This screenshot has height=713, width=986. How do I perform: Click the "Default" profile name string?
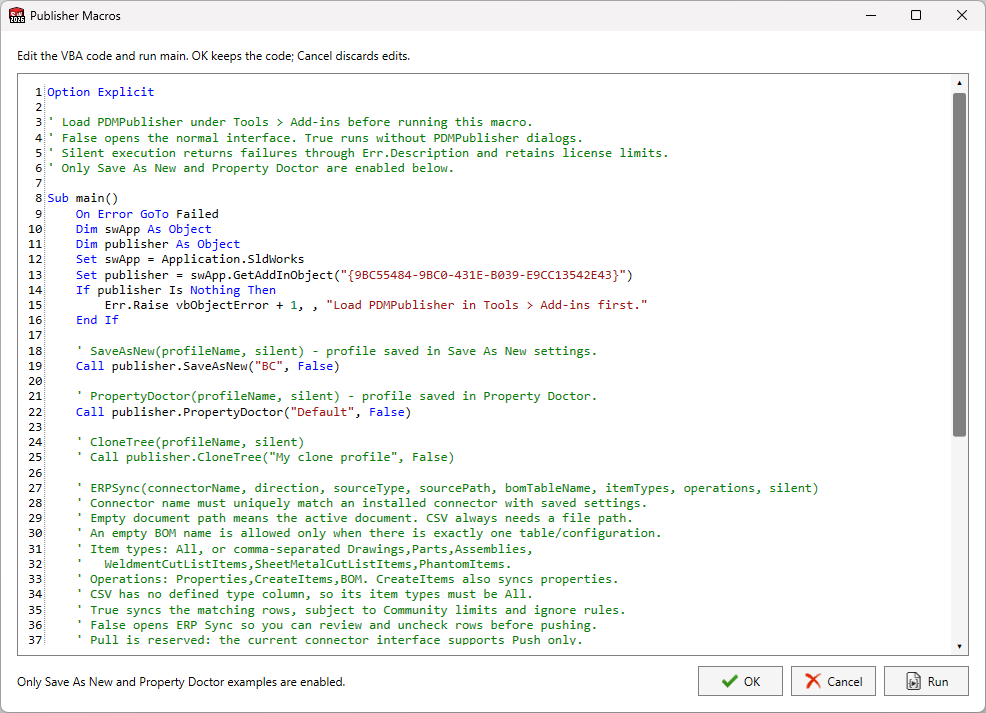pos(322,412)
